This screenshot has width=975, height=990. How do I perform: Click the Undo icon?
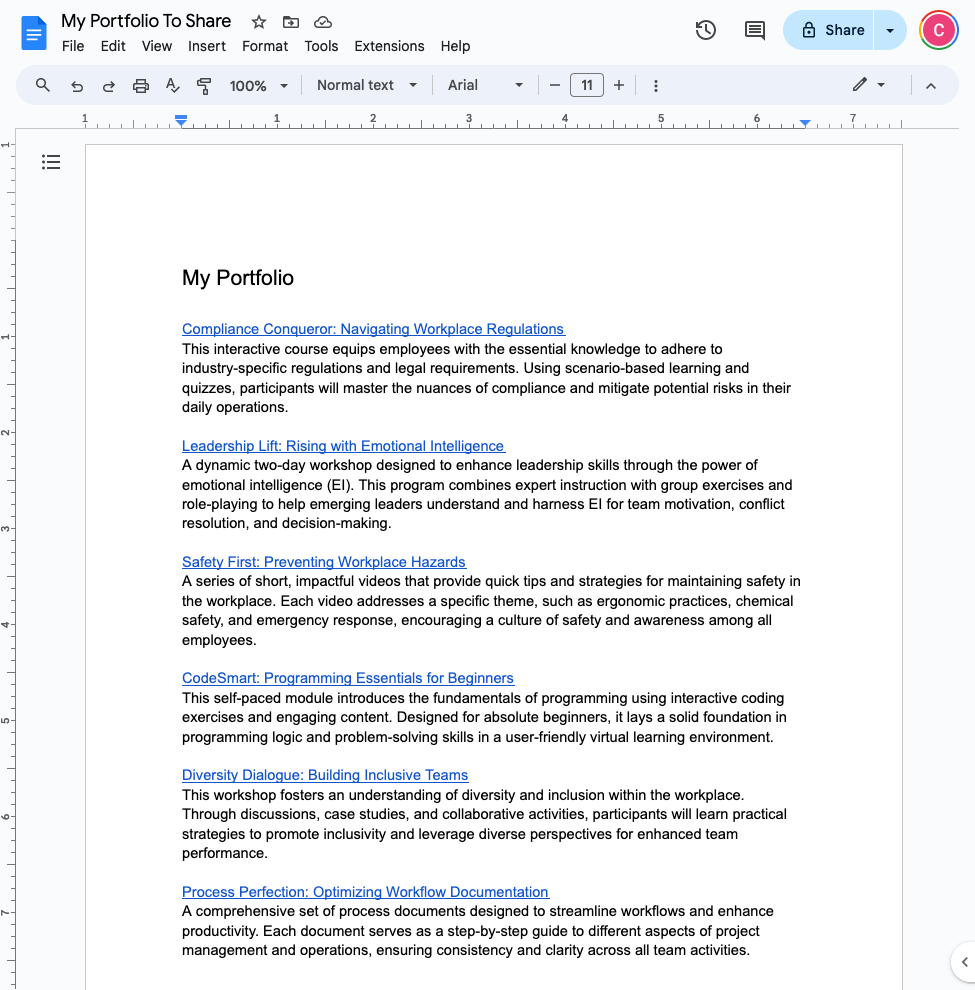(x=76, y=85)
